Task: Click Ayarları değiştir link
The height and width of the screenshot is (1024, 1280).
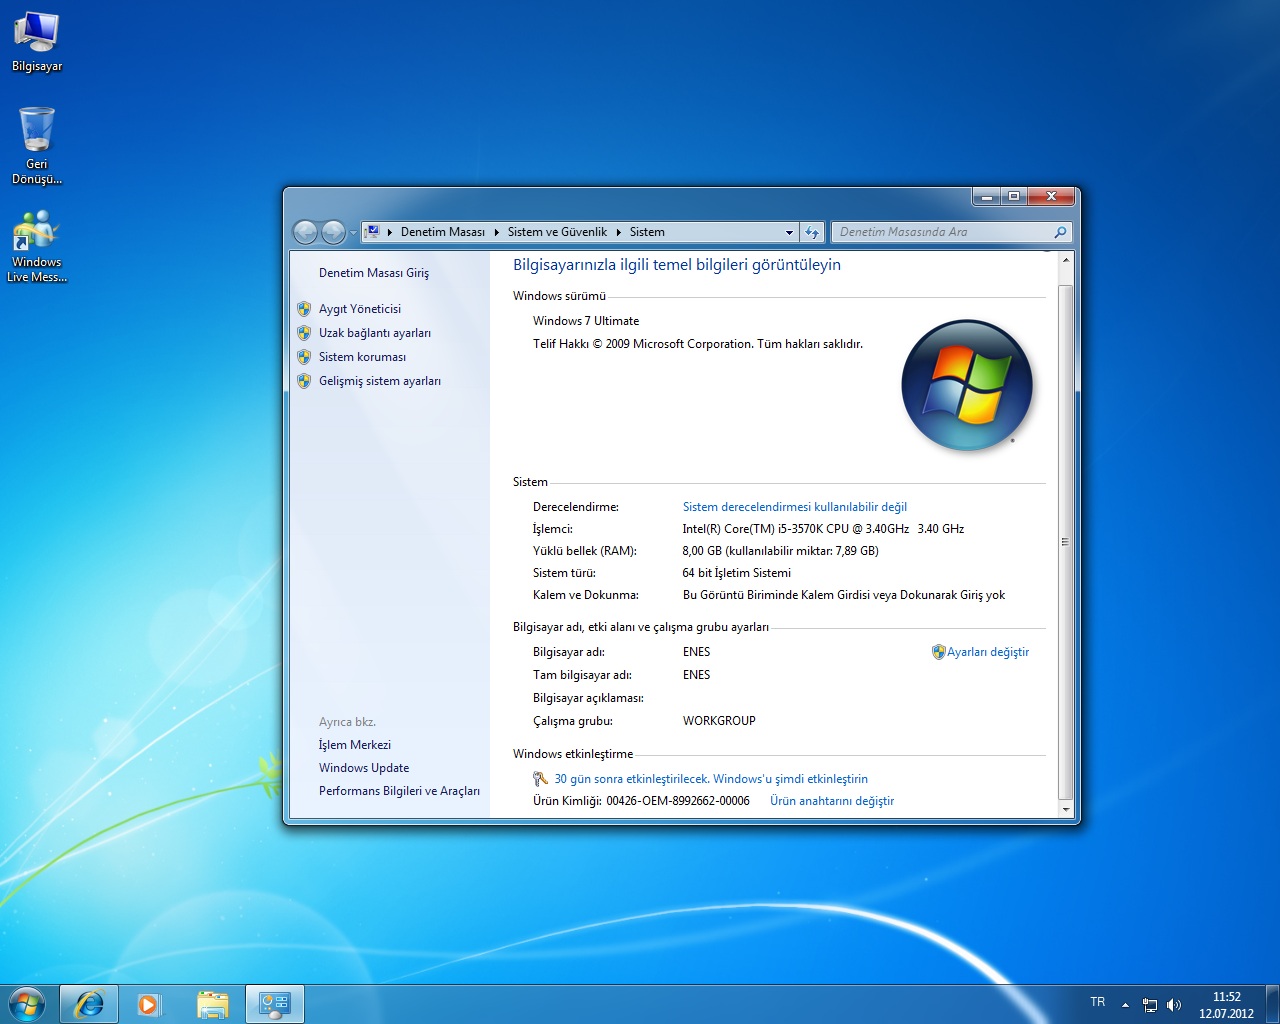Action: (x=988, y=652)
